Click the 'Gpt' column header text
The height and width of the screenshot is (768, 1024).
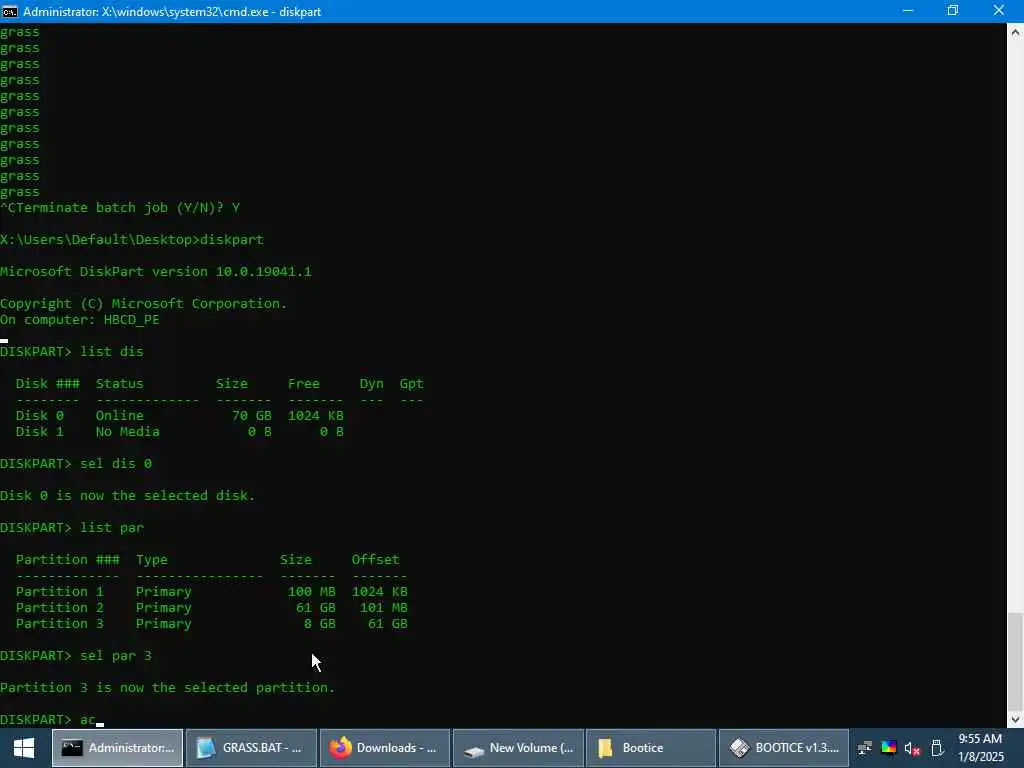tap(411, 384)
